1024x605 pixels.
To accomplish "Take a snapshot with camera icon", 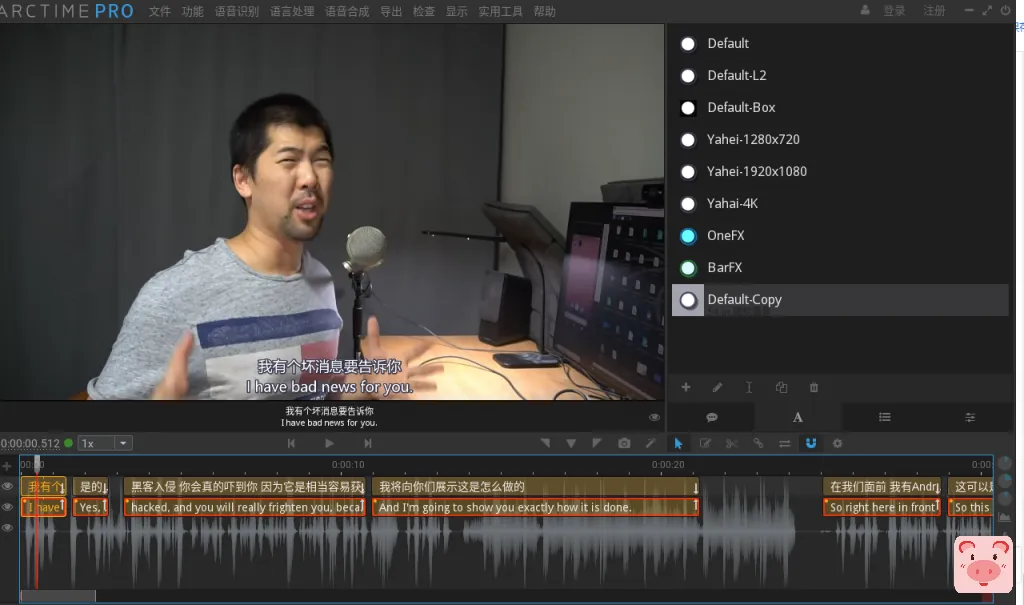I will point(624,443).
